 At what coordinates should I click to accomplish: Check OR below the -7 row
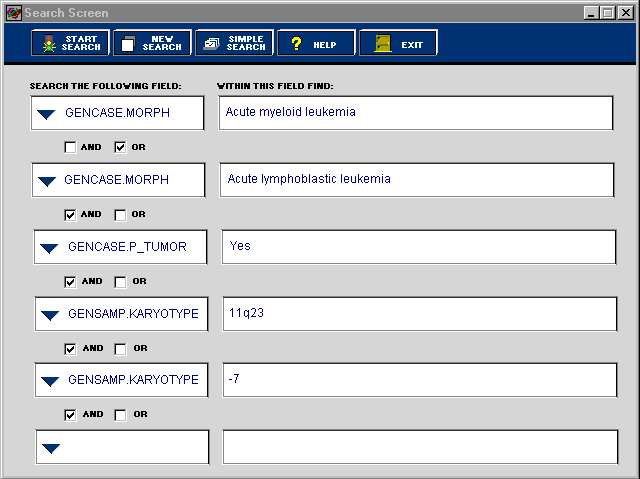click(120, 415)
